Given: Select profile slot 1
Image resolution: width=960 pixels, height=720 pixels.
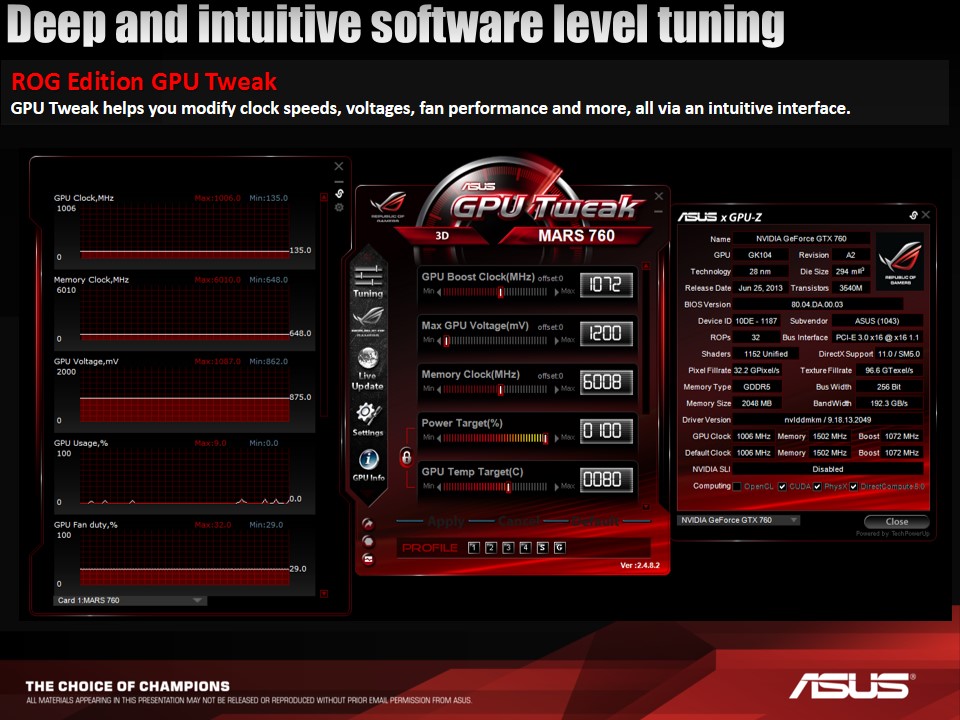Looking at the screenshot, I should pos(473,548).
